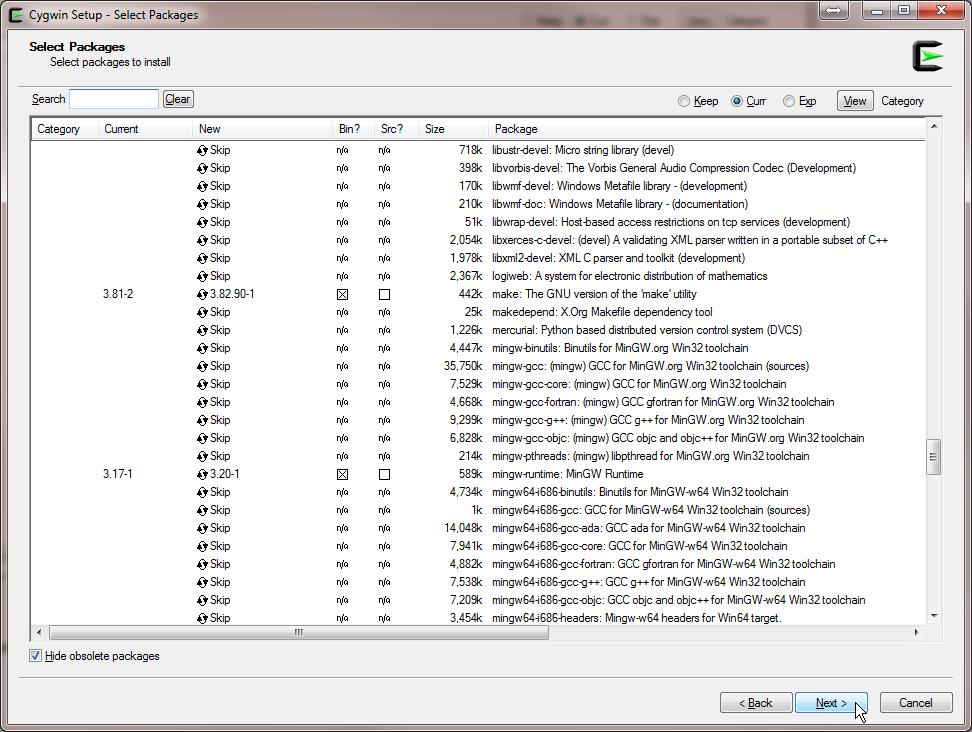Cycle the install action icon for libwmf-devel
This screenshot has width=972, height=732.
pyautogui.click(x=202, y=186)
